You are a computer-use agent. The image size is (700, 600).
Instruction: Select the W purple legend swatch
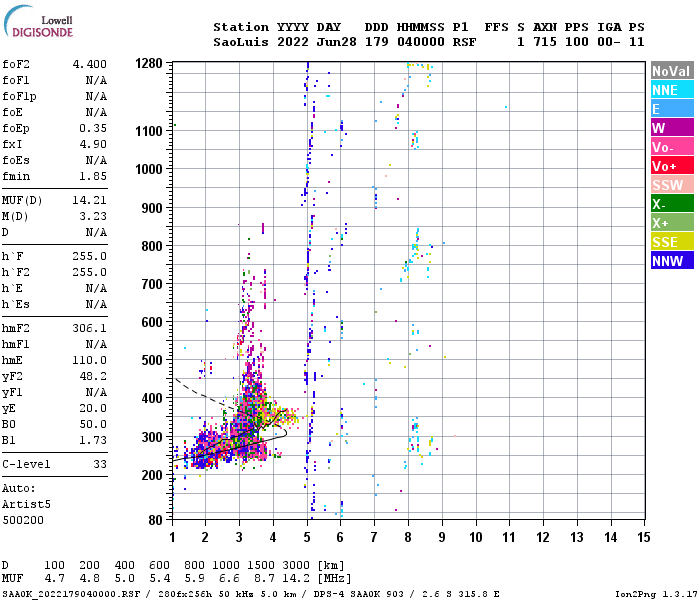pyautogui.click(x=672, y=128)
